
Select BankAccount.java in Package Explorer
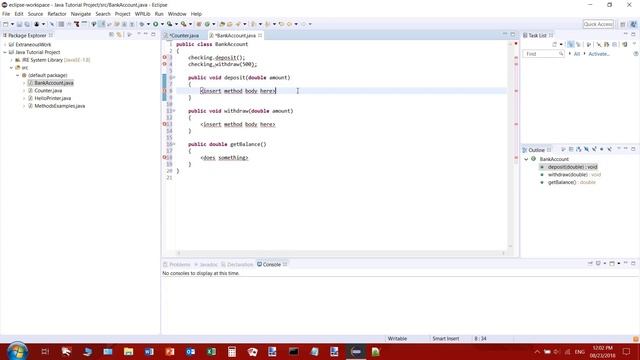click(53, 83)
